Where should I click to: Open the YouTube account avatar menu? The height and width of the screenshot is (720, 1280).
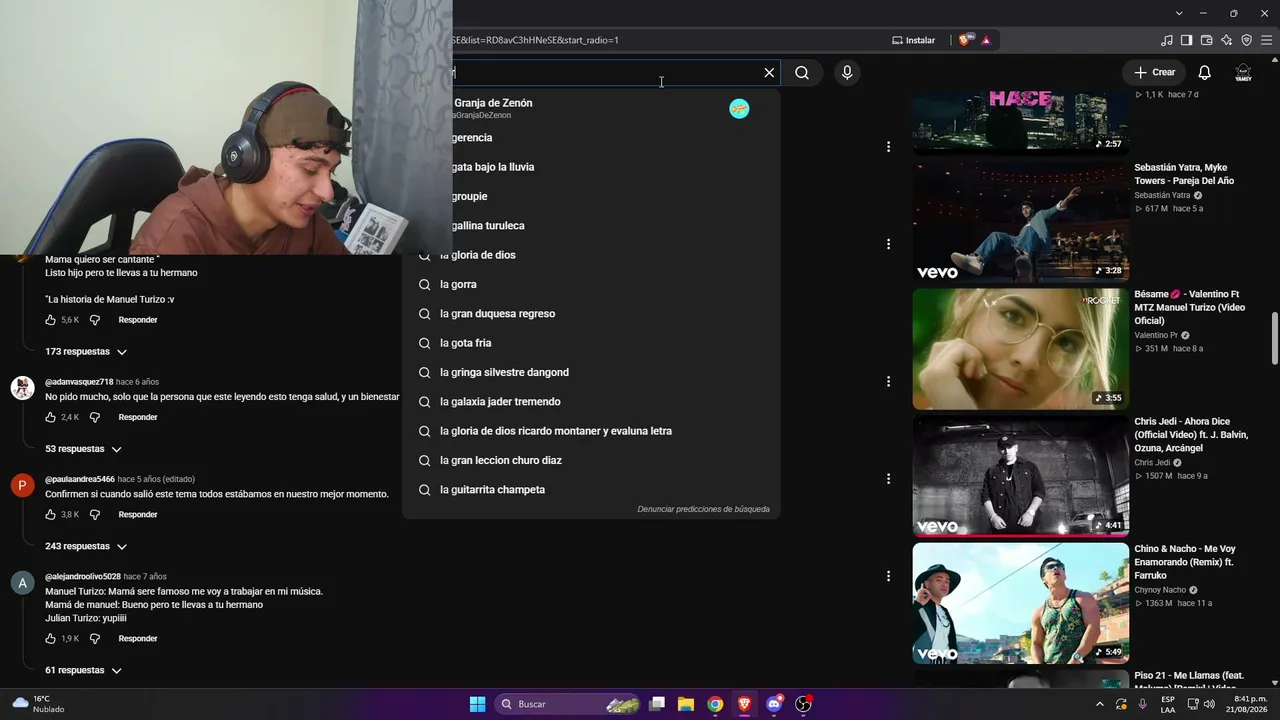[1243, 73]
